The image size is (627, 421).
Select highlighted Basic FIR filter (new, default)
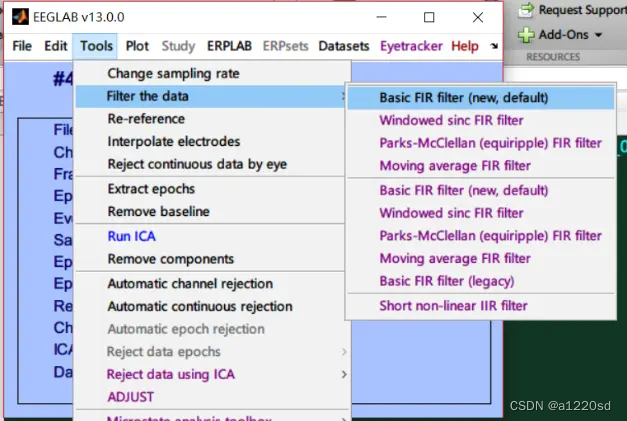tap(481, 98)
